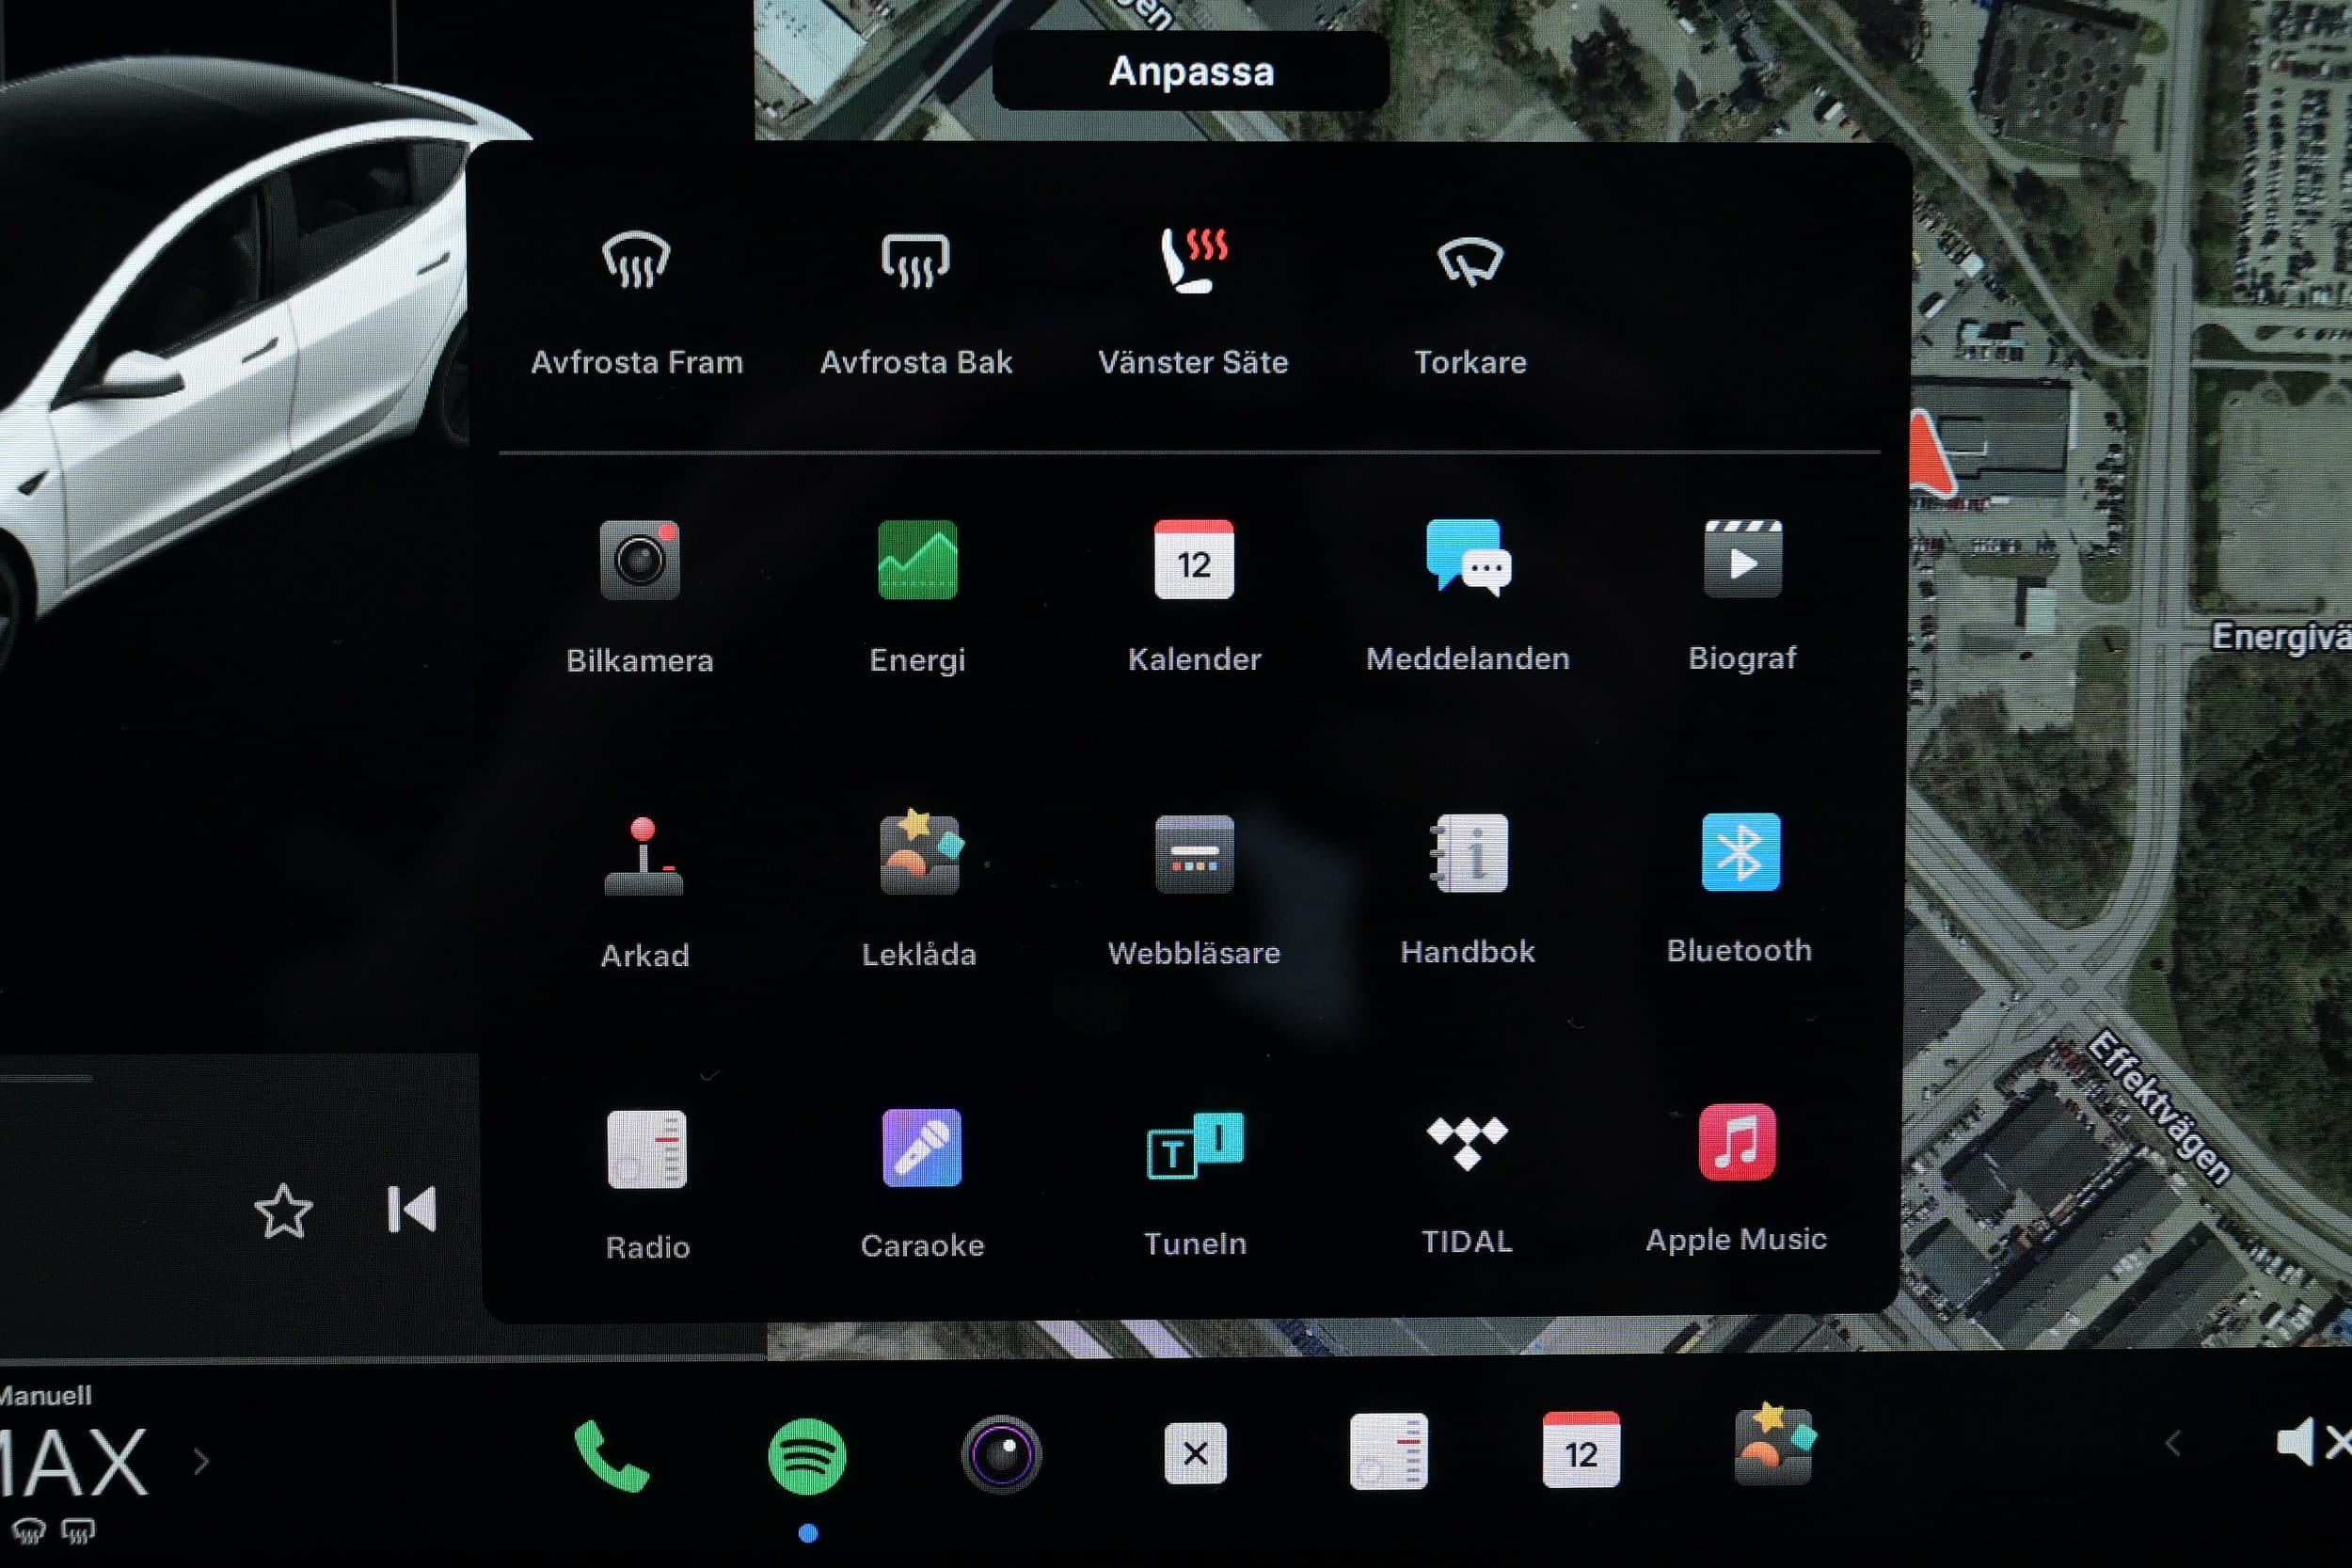Open Torkare wiper settings
This screenshot has width=2352, height=1568.
pos(1469,261)
